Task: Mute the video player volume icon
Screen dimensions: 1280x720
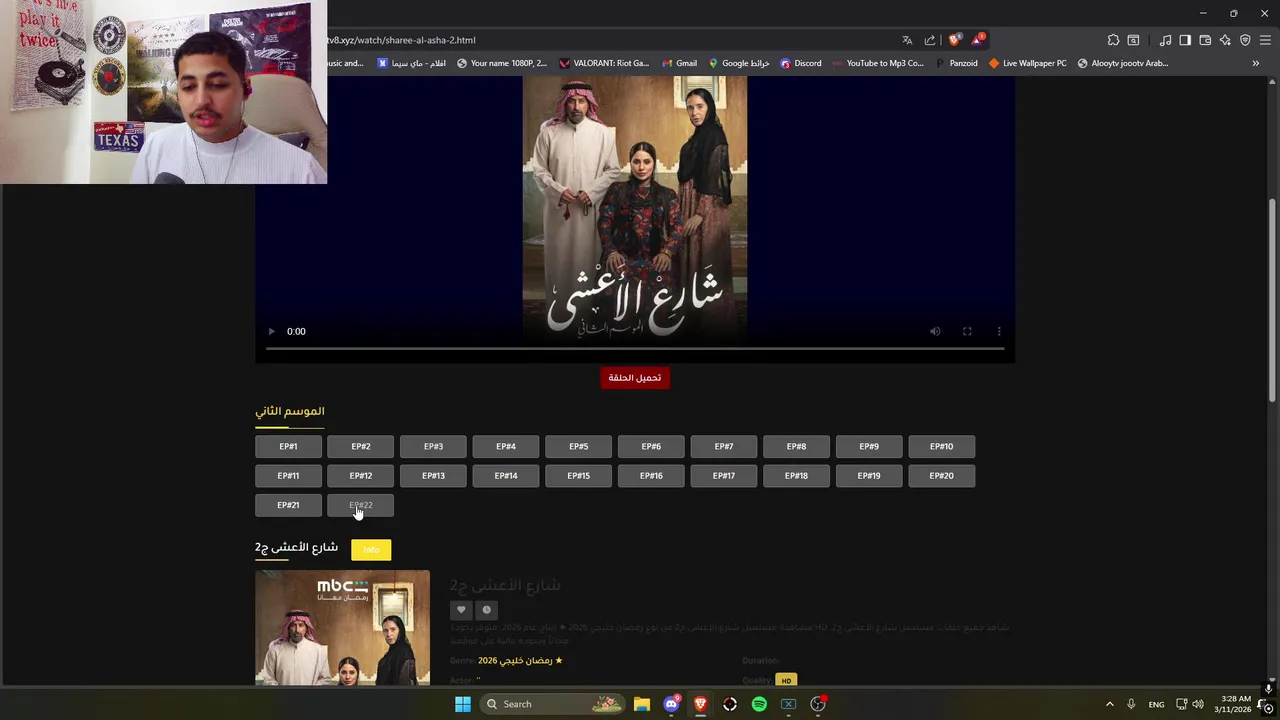Action: pos(935,332)
